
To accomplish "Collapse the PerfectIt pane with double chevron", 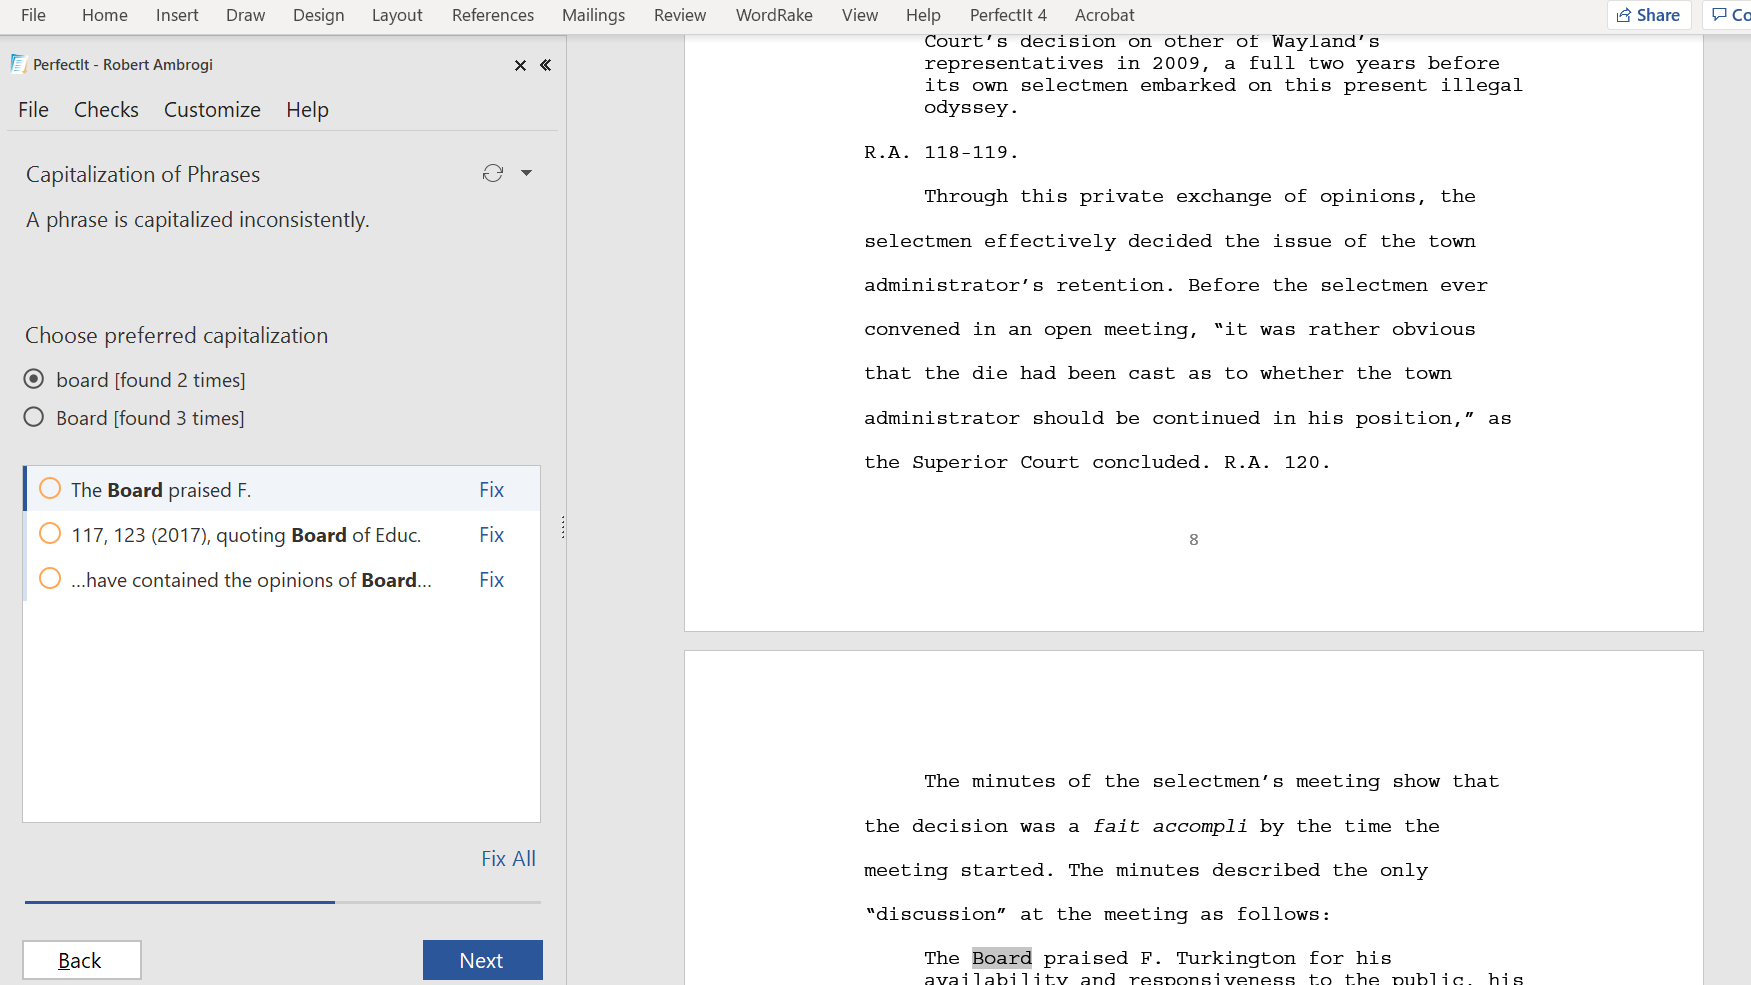I will 545,65.
